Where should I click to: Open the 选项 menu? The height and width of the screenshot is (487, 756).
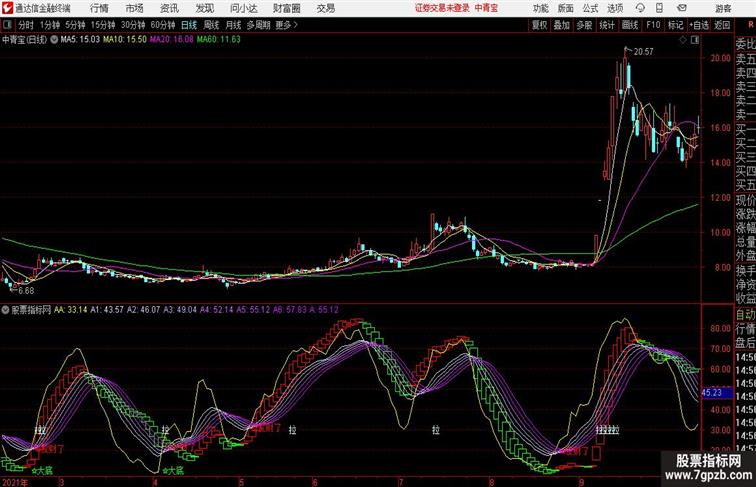point(615,8)
